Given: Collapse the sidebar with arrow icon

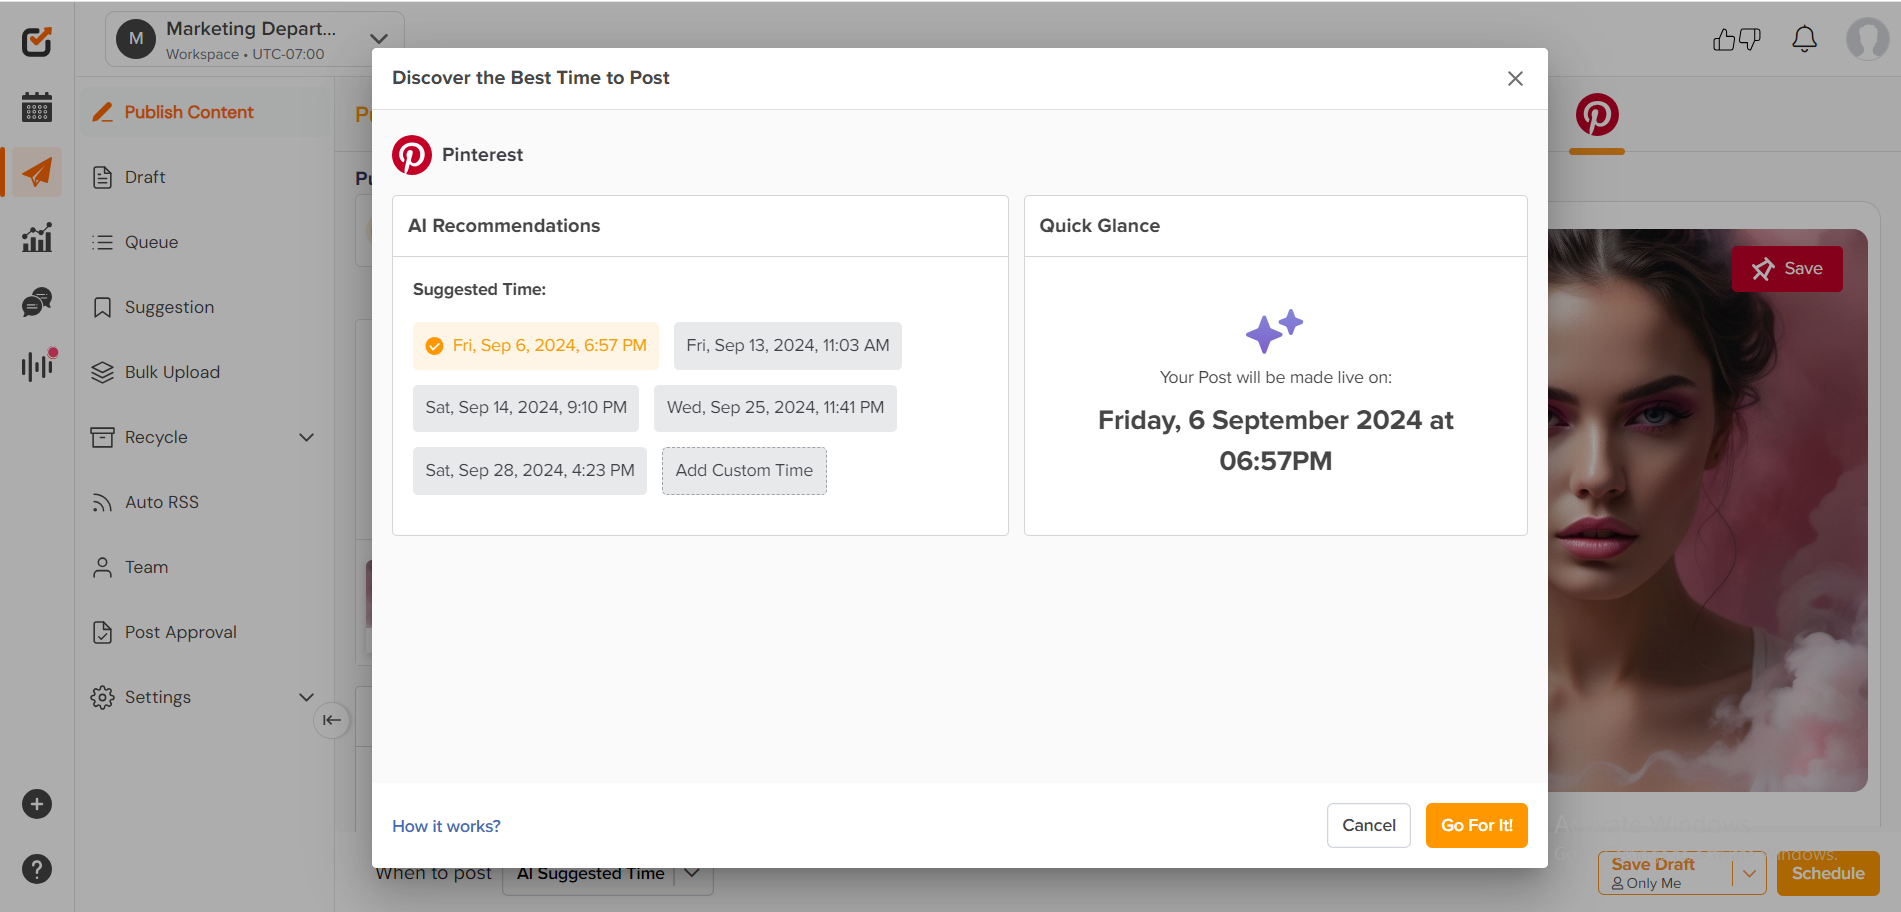Looking at the screenshot, I should [x=331, y=720].
